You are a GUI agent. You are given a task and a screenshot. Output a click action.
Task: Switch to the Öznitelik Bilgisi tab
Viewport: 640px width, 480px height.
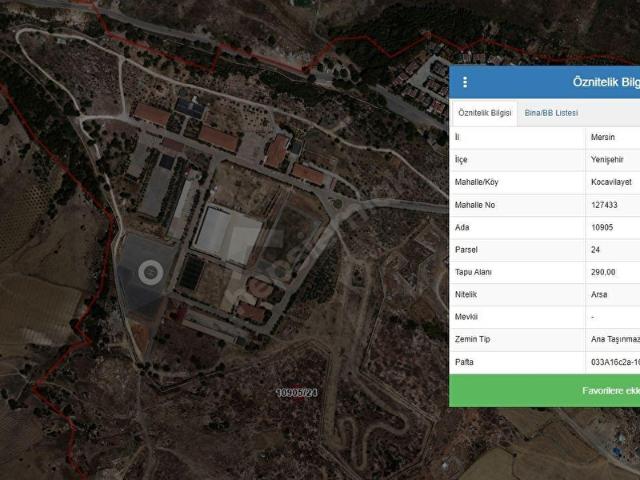coord(486,113)
